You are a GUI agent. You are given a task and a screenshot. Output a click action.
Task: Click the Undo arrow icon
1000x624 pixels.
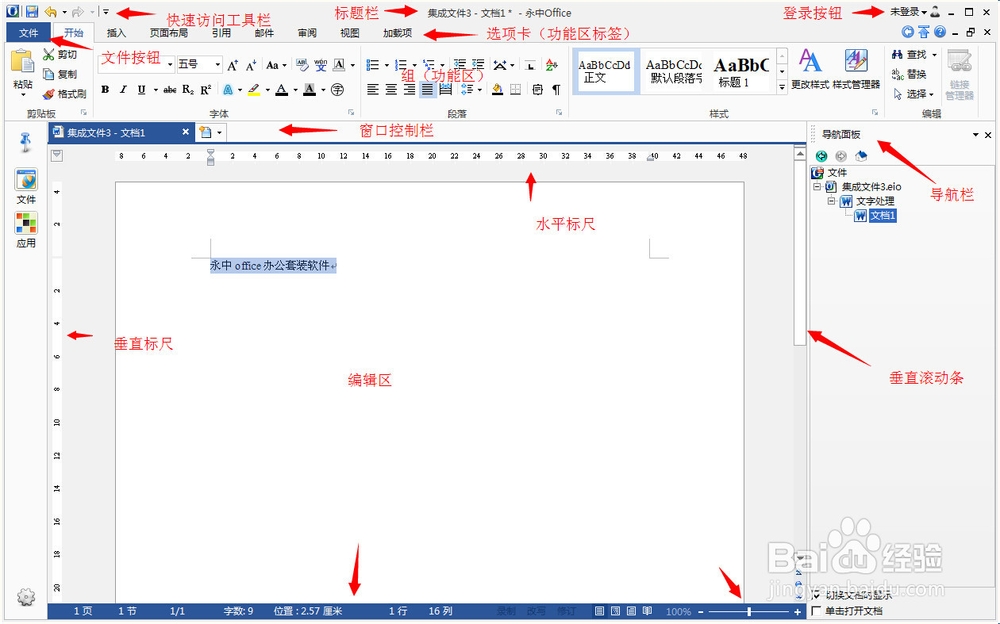point(50,11)
